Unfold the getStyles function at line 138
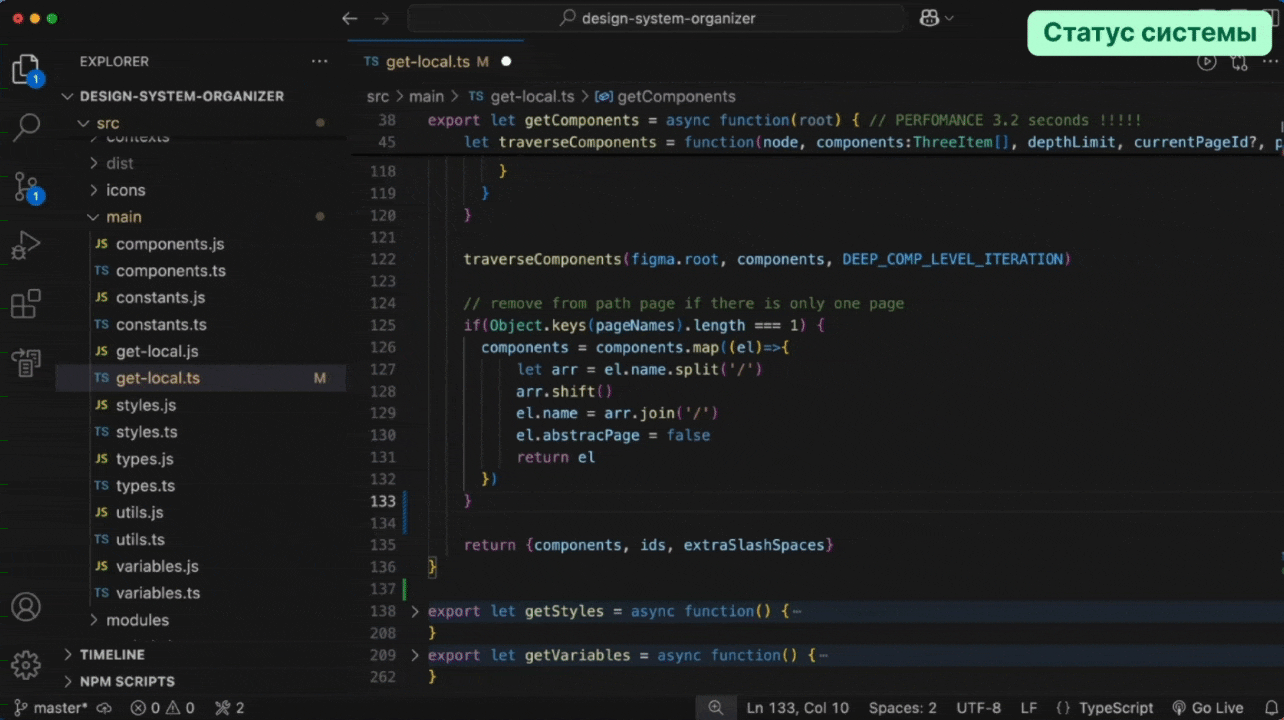 click(x=416, y=611)
